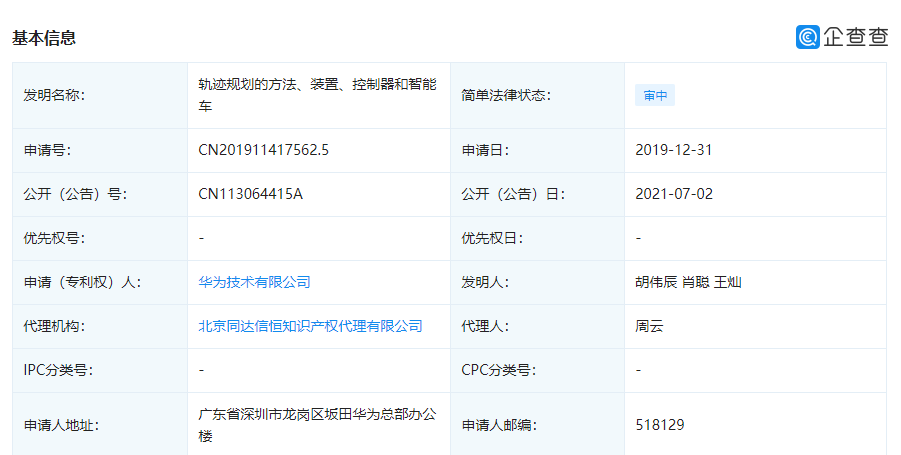
Task: Select publication number CN113064415A
Action: [x=250, y=194]
